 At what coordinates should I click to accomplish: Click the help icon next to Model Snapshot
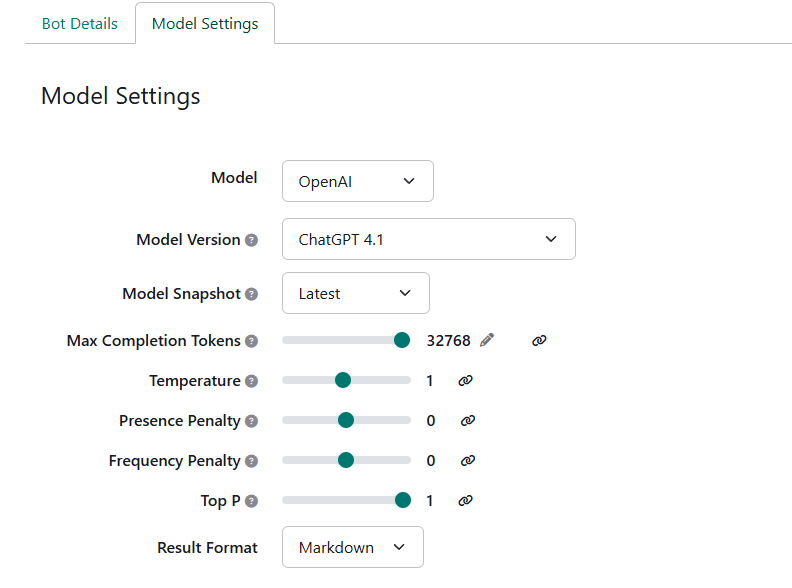[252, 294]
